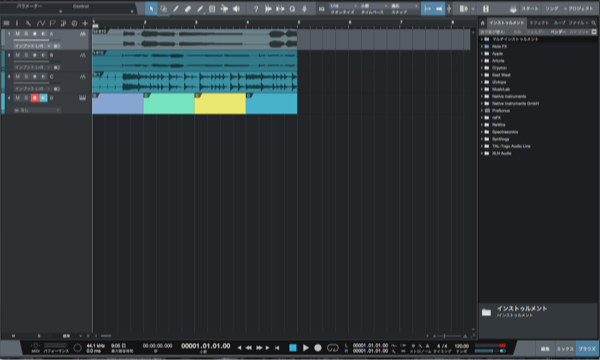Click the waveform icon on track A
Image resolution: width=600 pixels, height=360 pixels.
click(x=83, y=34)
